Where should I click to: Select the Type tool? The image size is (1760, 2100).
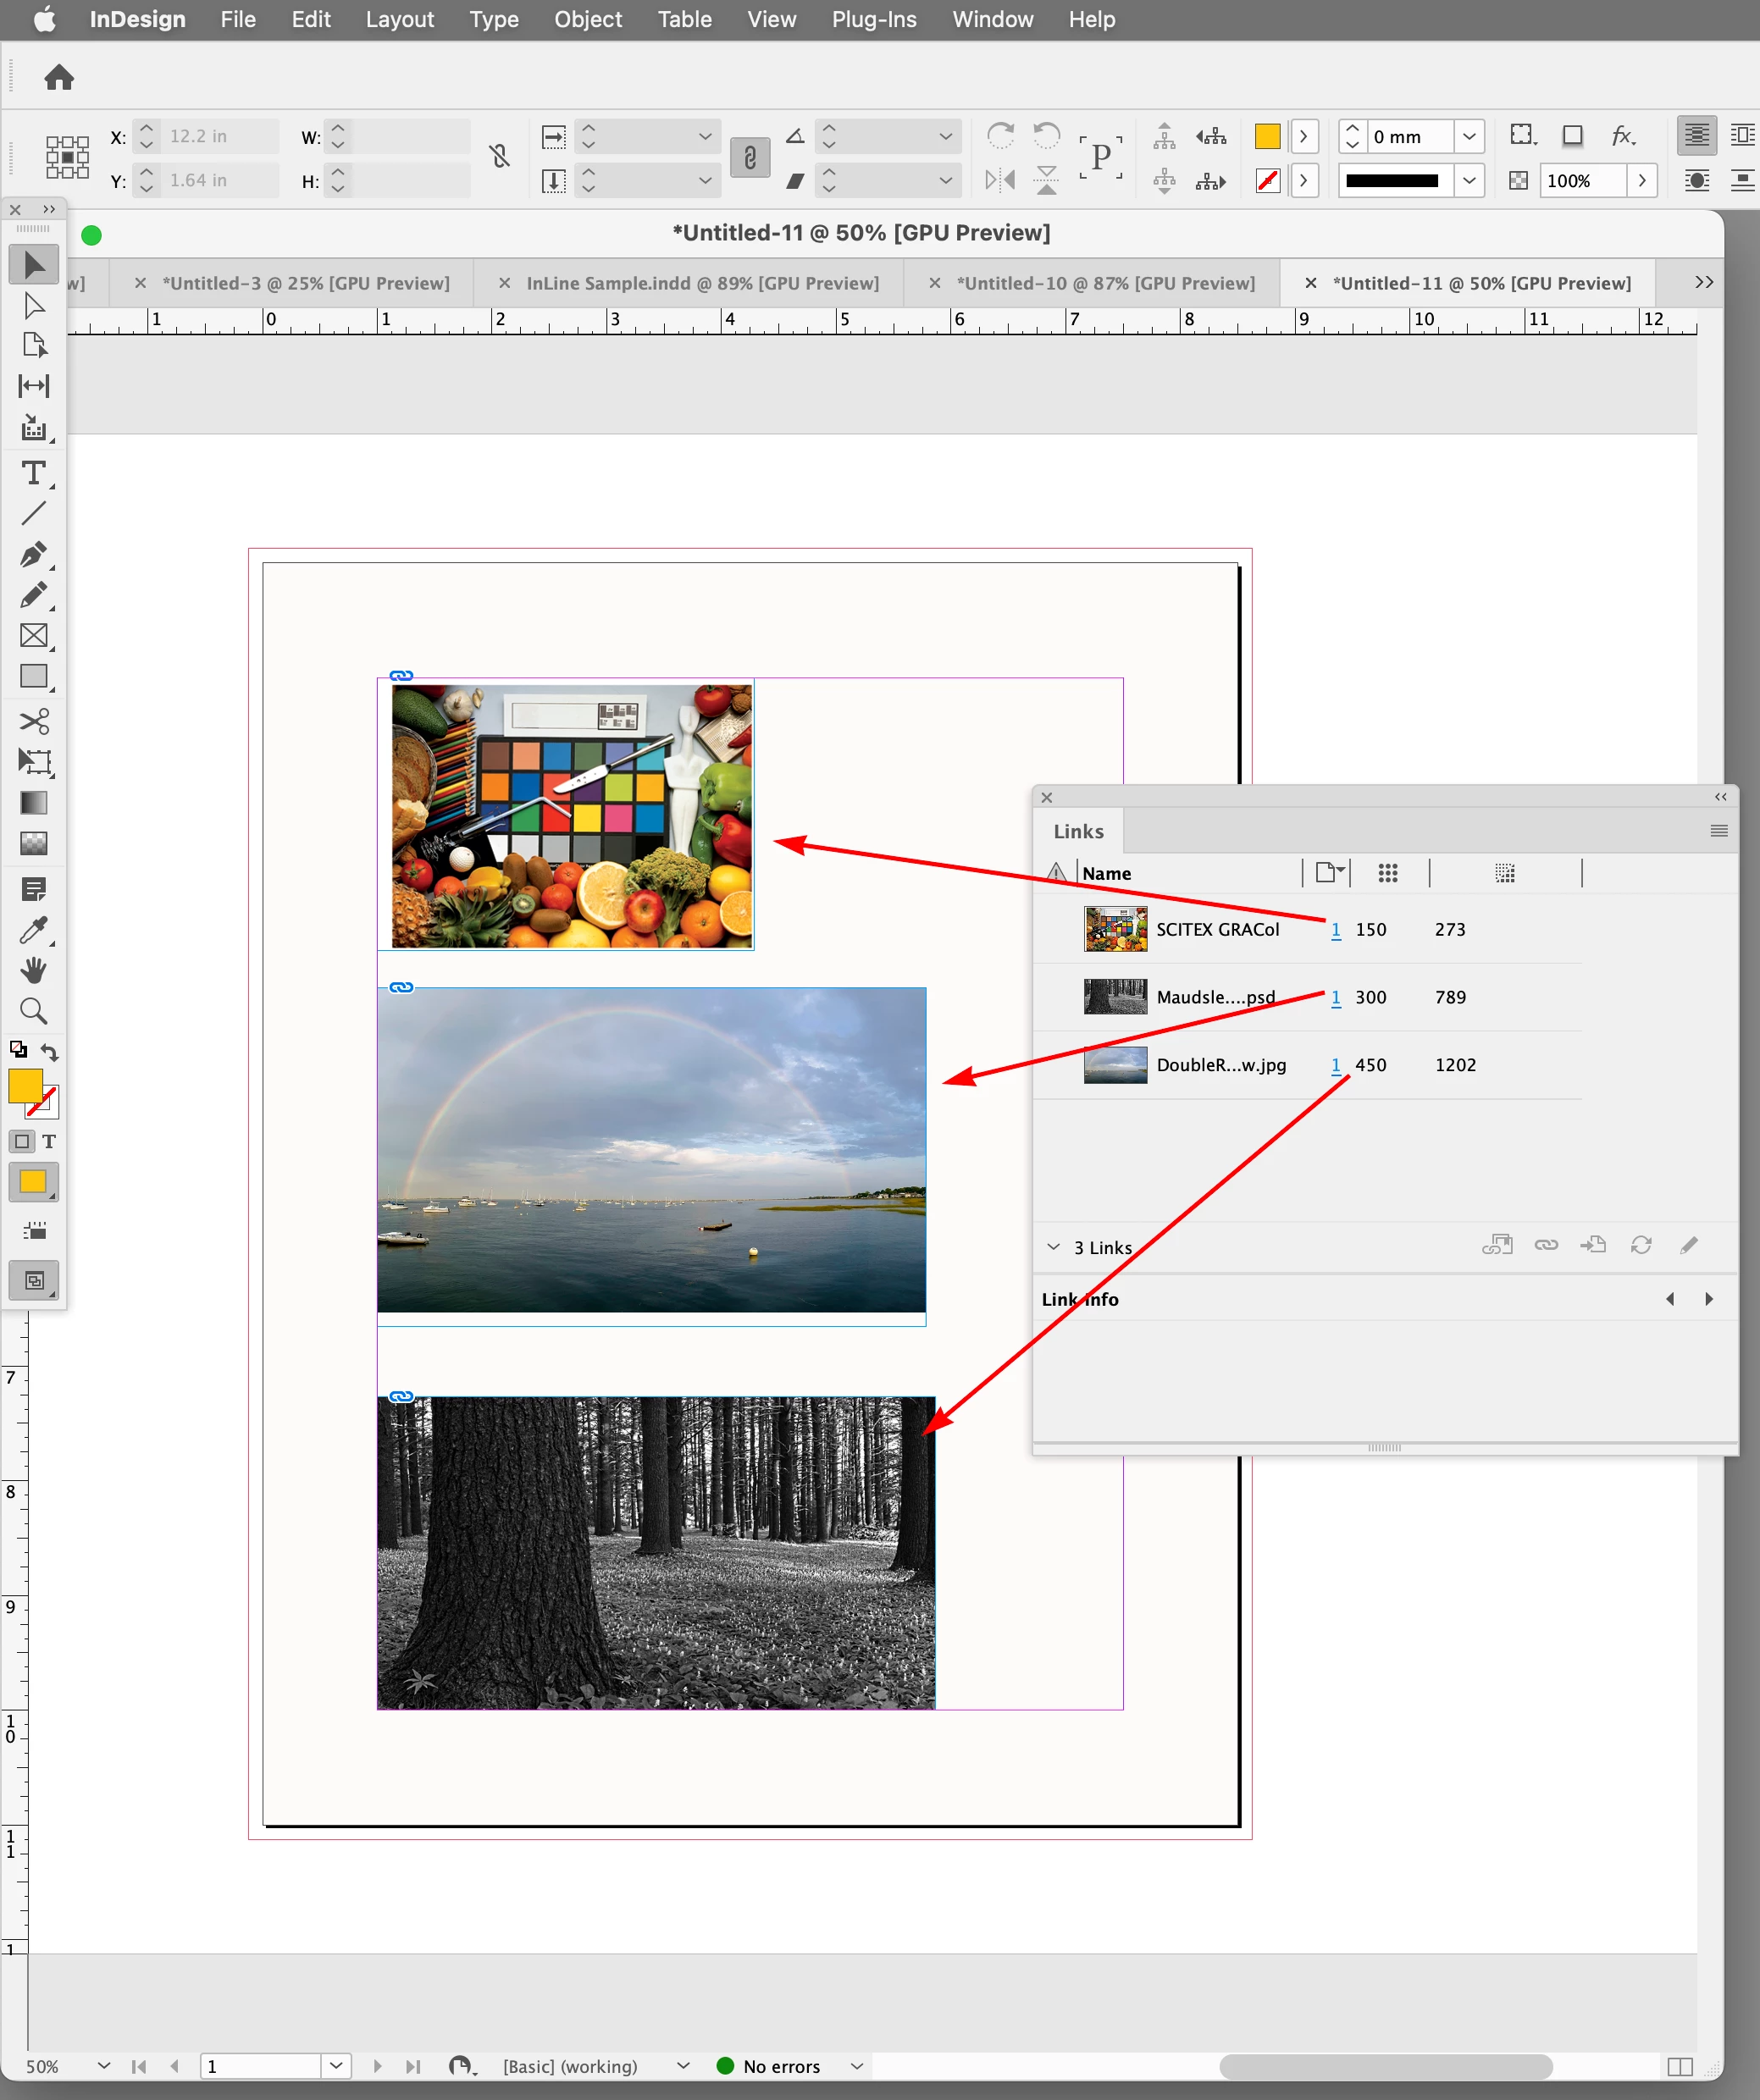coord(33,473)
